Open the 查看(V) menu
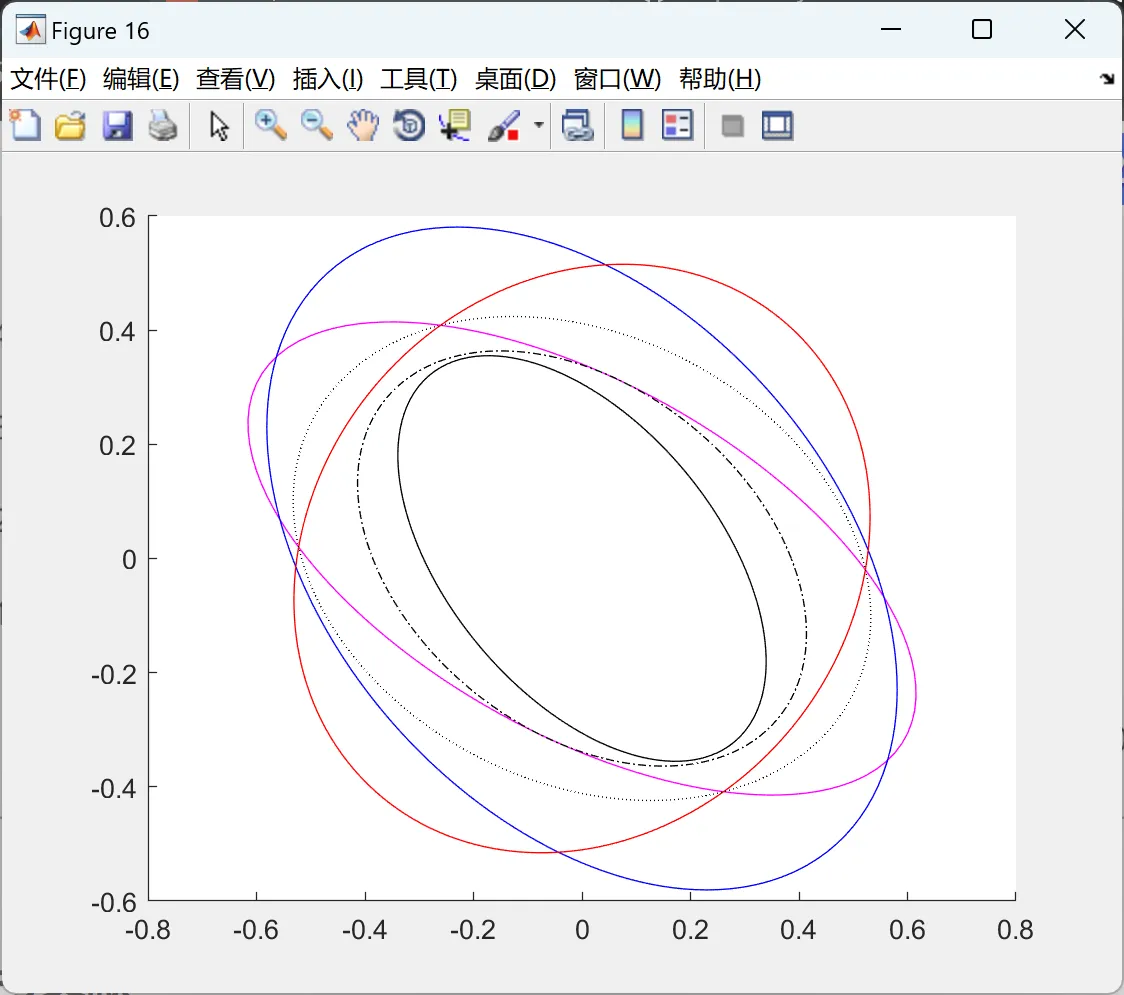 click(236, 79)
